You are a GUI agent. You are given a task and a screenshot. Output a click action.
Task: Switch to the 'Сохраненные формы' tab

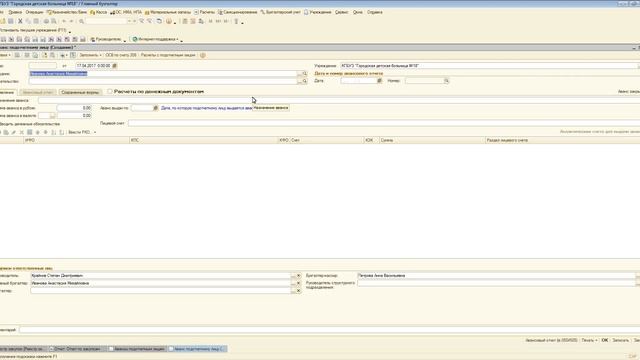pyautogui.click(x=80, y=92)
